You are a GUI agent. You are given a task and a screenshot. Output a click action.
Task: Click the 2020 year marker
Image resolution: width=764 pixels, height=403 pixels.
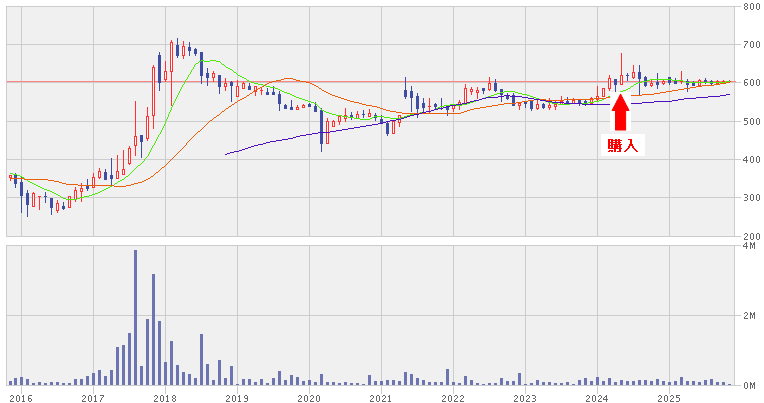309,397
